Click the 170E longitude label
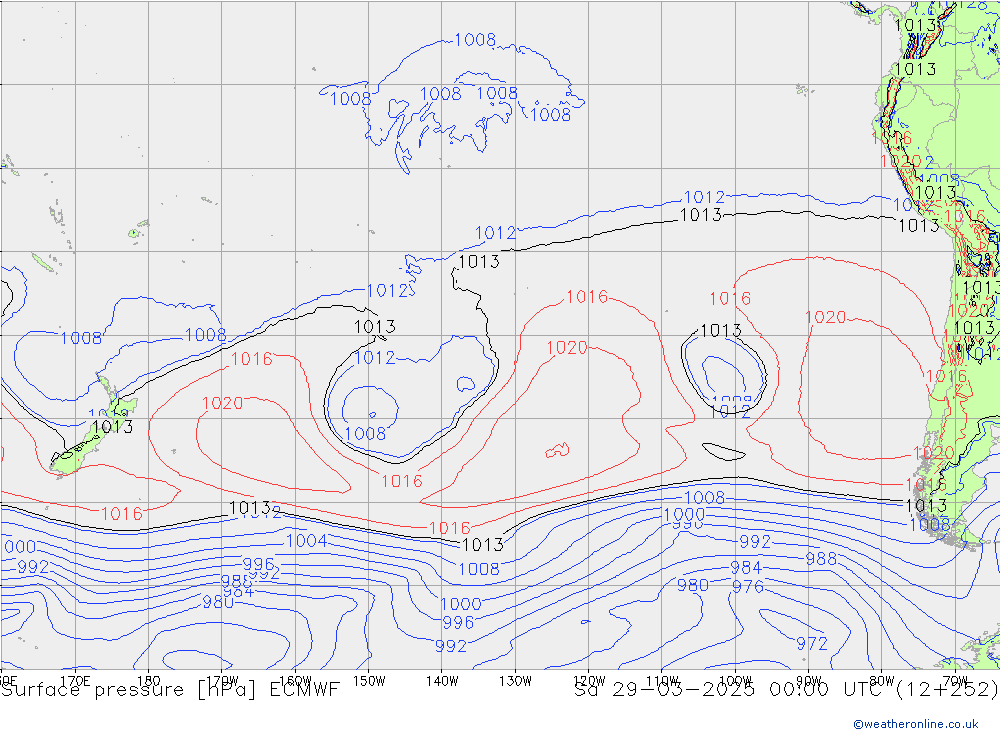The height and width of the screenshot is (733, 1000). (x=75, y=681)
